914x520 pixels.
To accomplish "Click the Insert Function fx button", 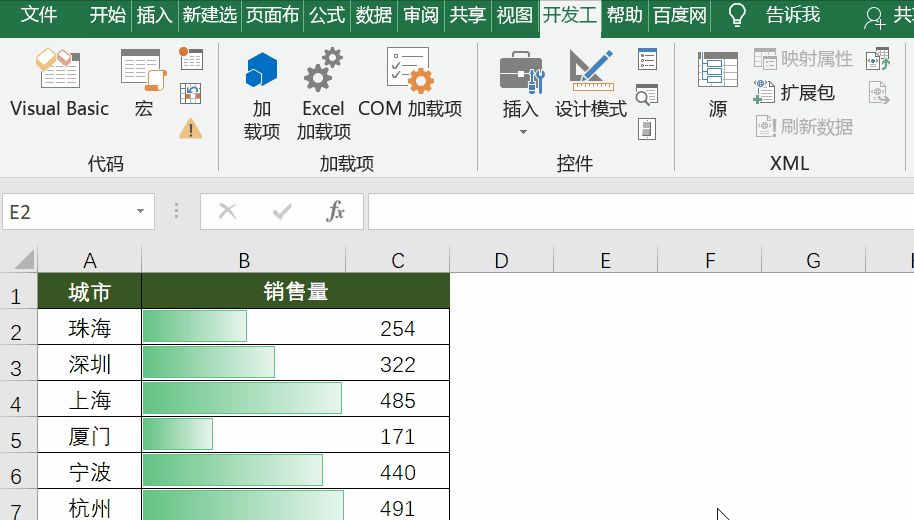I will [336, 211].
